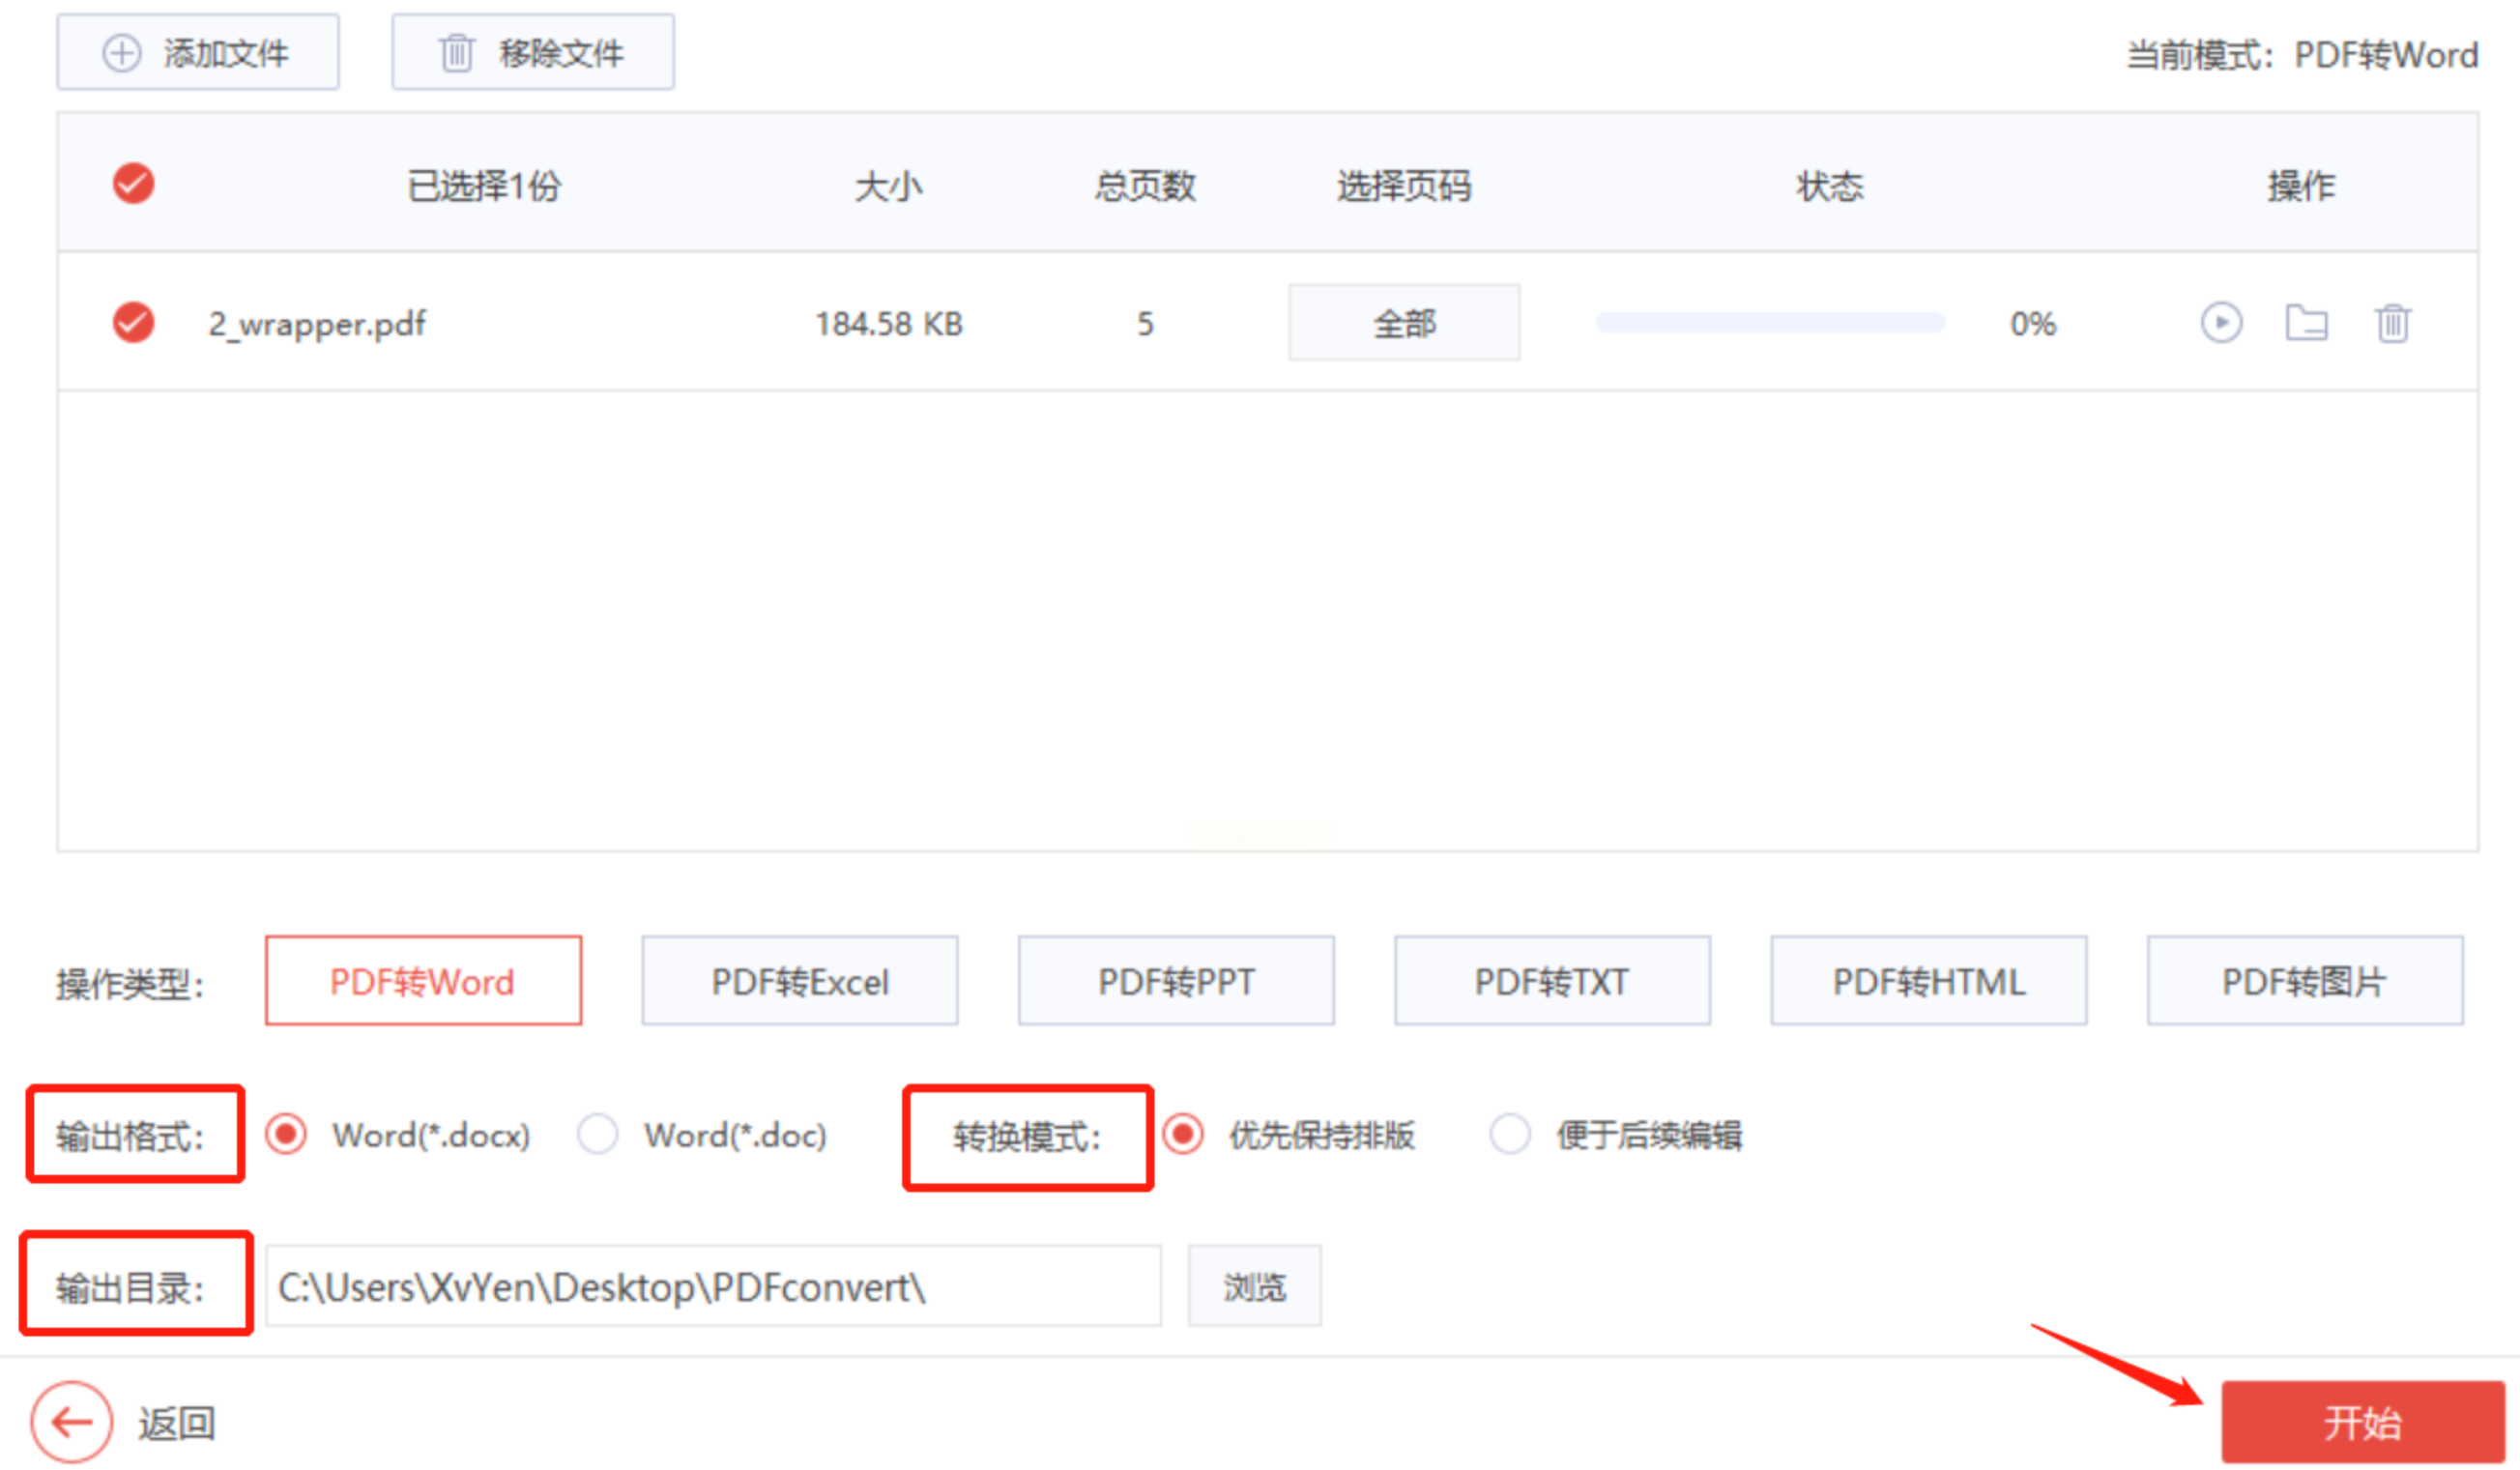Switch to PDF转图片 mode
2520x1470 pixels.
point(2305,981)
